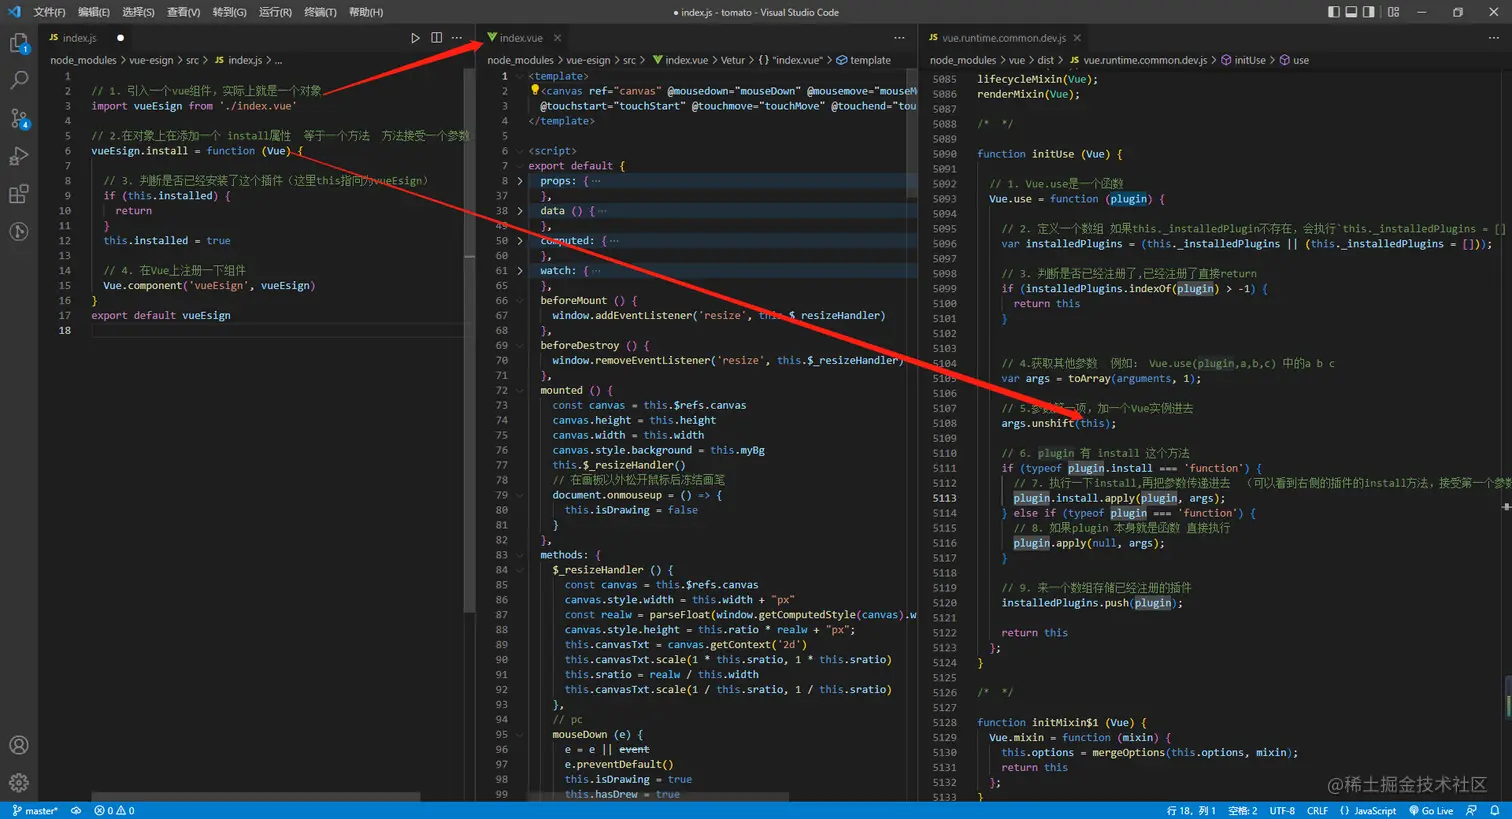Open errors and warnings count in status bar
This screenshot has height=819, width=1512.
(114, 811)
